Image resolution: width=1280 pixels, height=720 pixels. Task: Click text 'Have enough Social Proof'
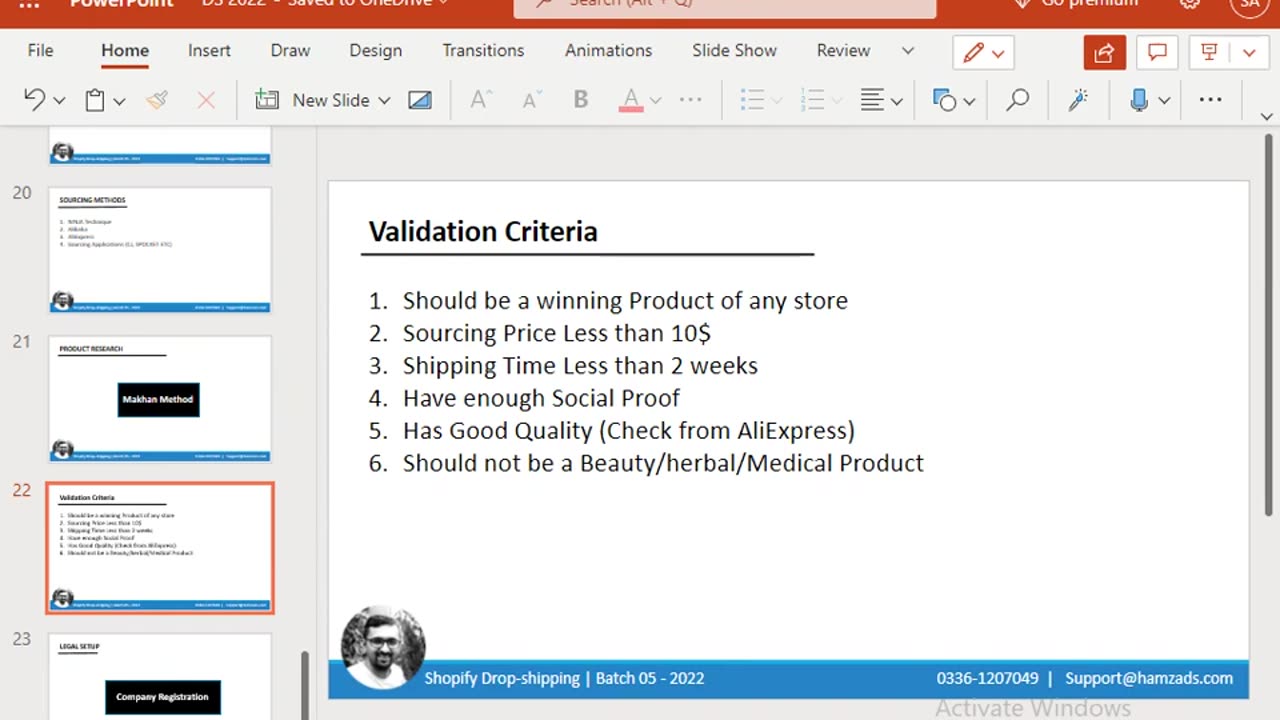coord(541,398)
